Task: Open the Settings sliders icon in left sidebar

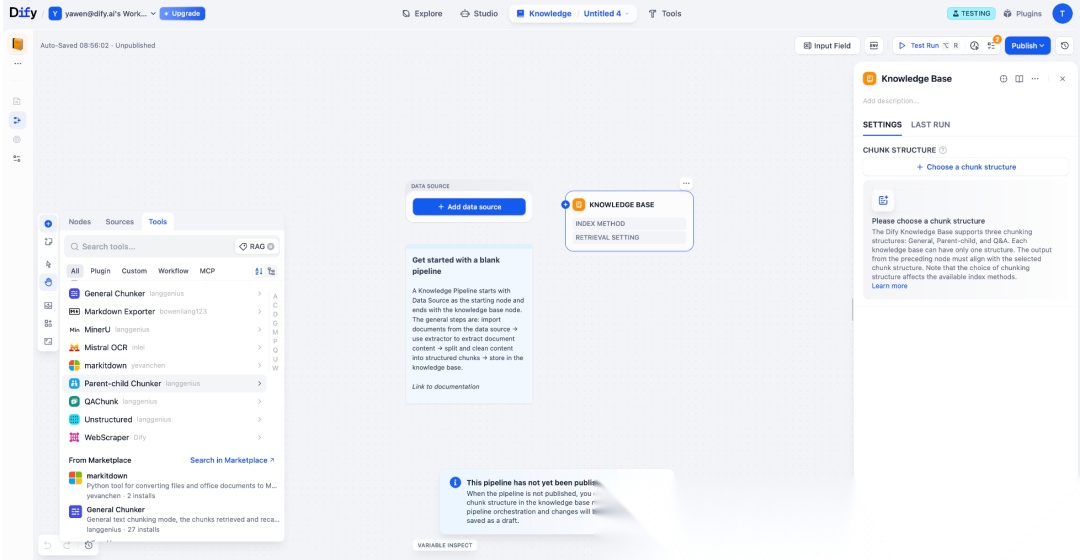Action: pos(17,158)
